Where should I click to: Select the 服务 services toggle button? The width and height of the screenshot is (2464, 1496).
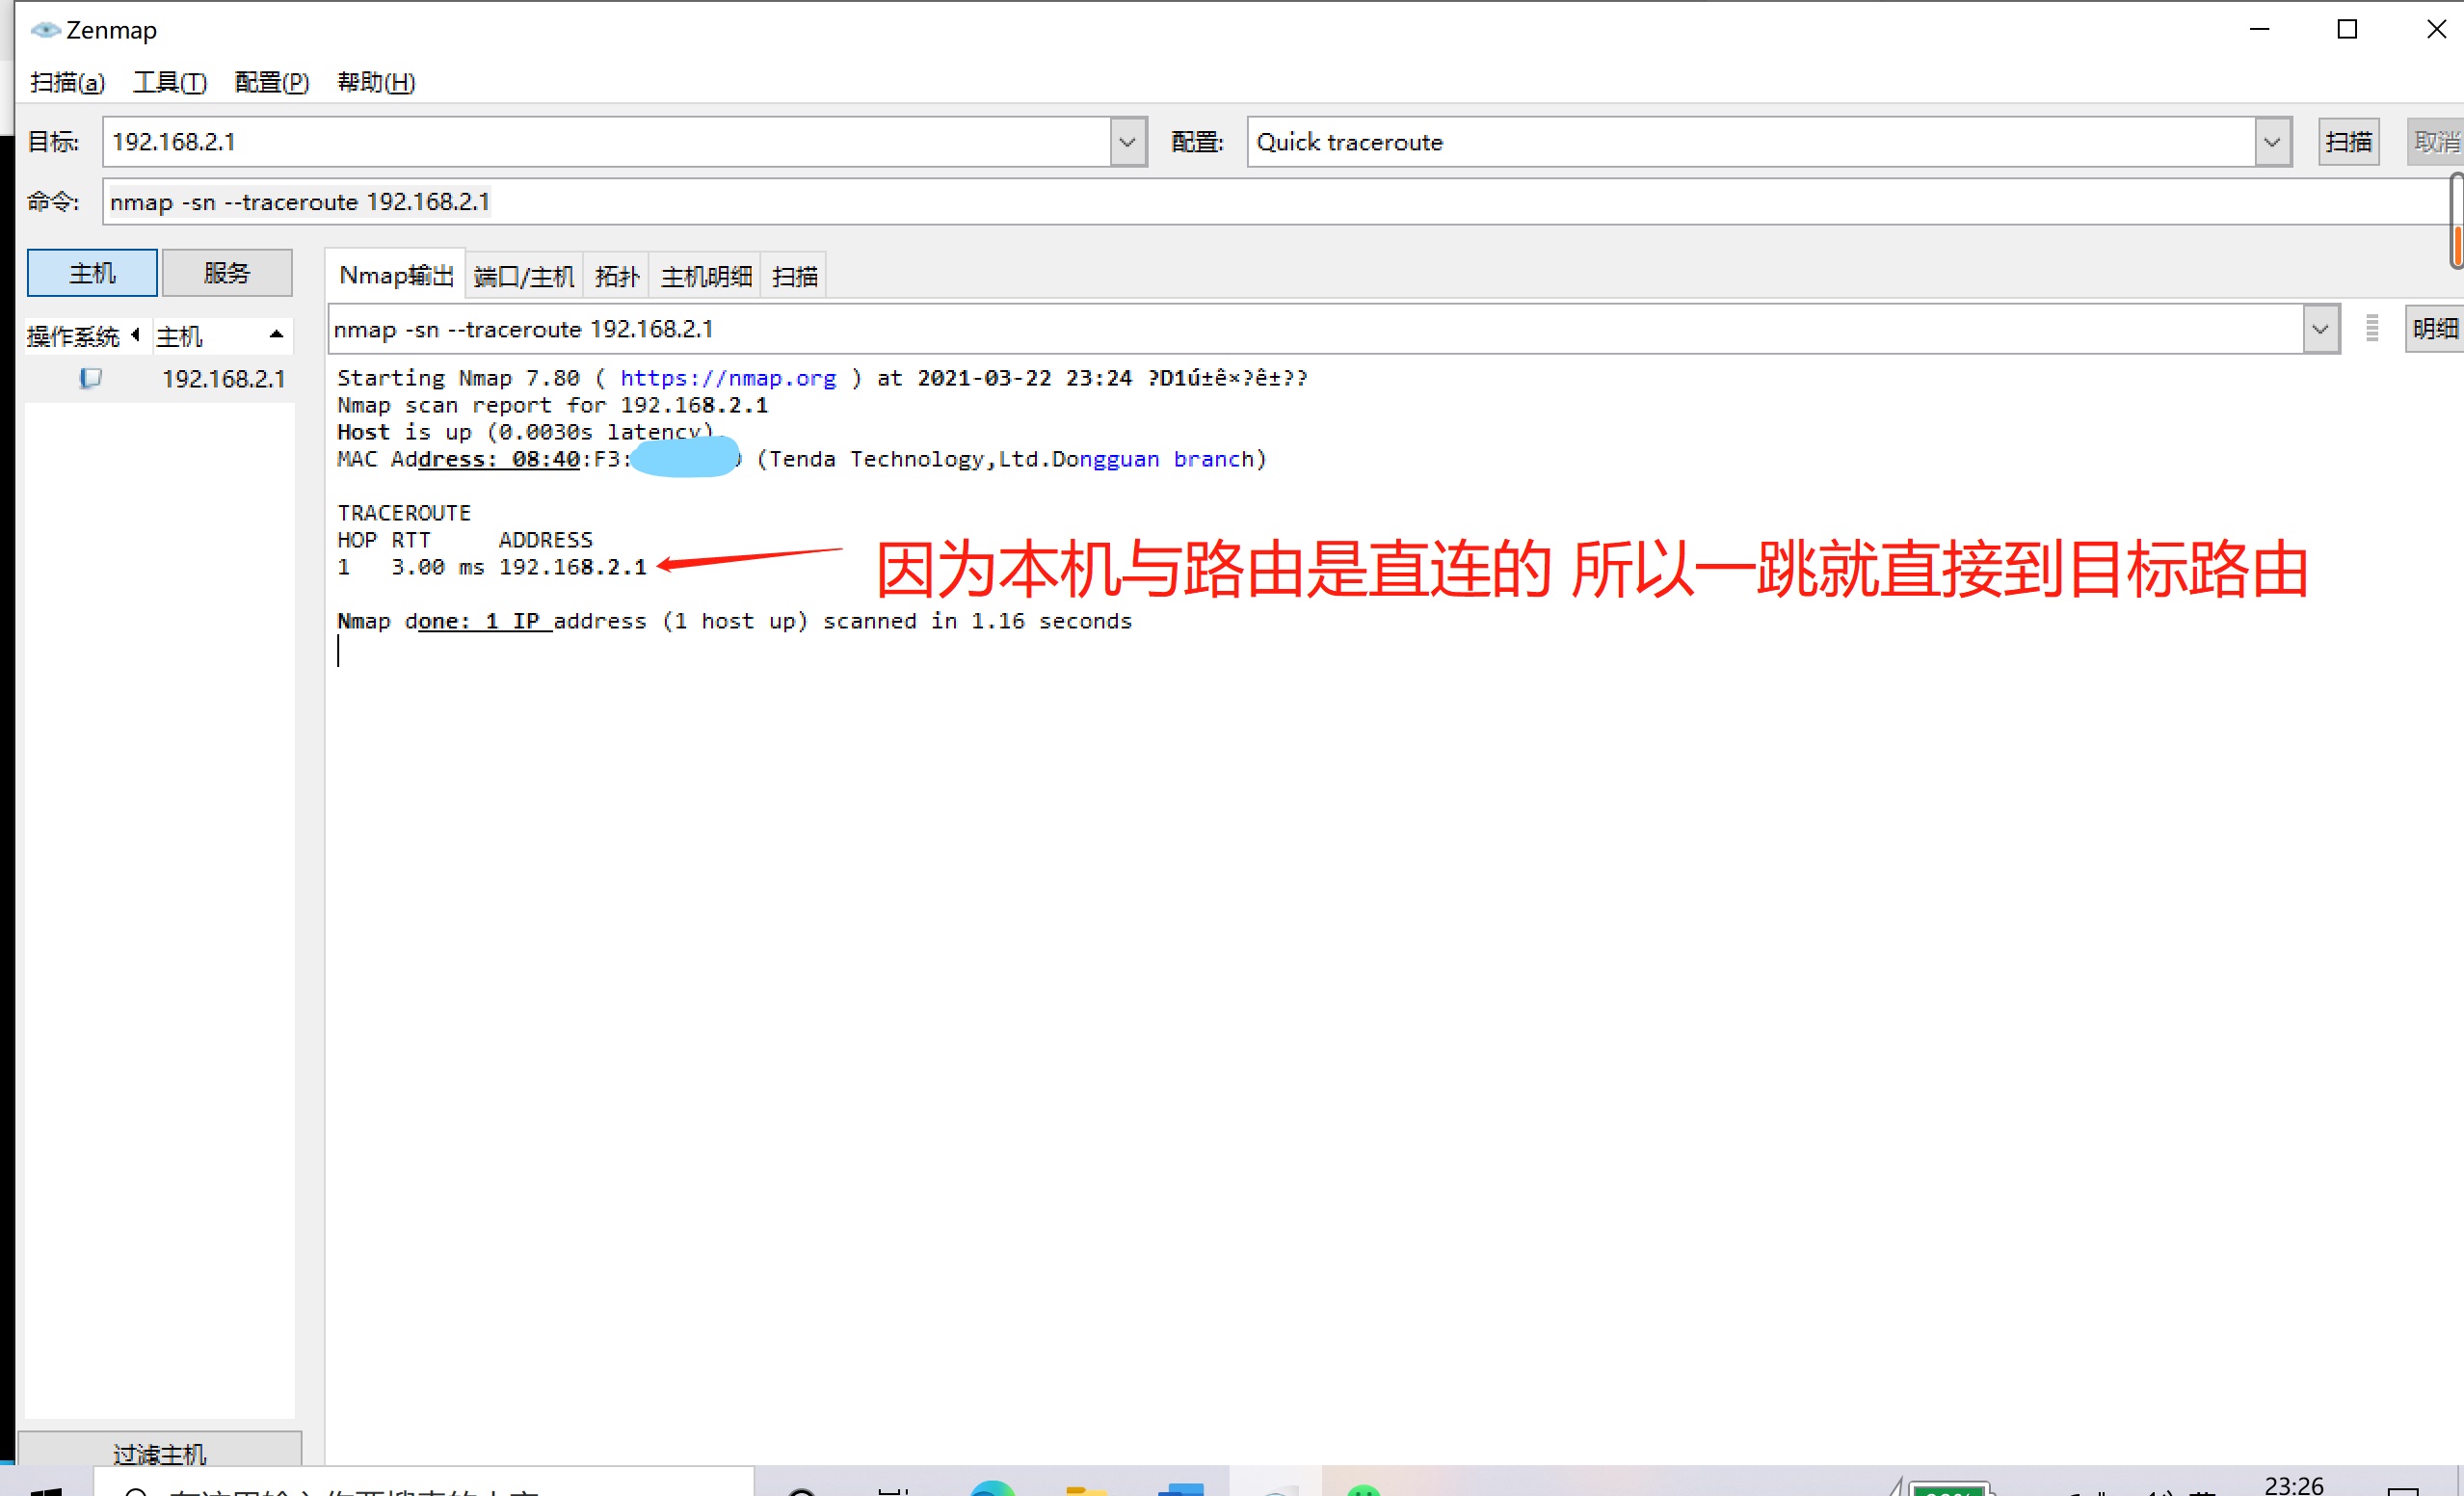(x=227, y=273)
